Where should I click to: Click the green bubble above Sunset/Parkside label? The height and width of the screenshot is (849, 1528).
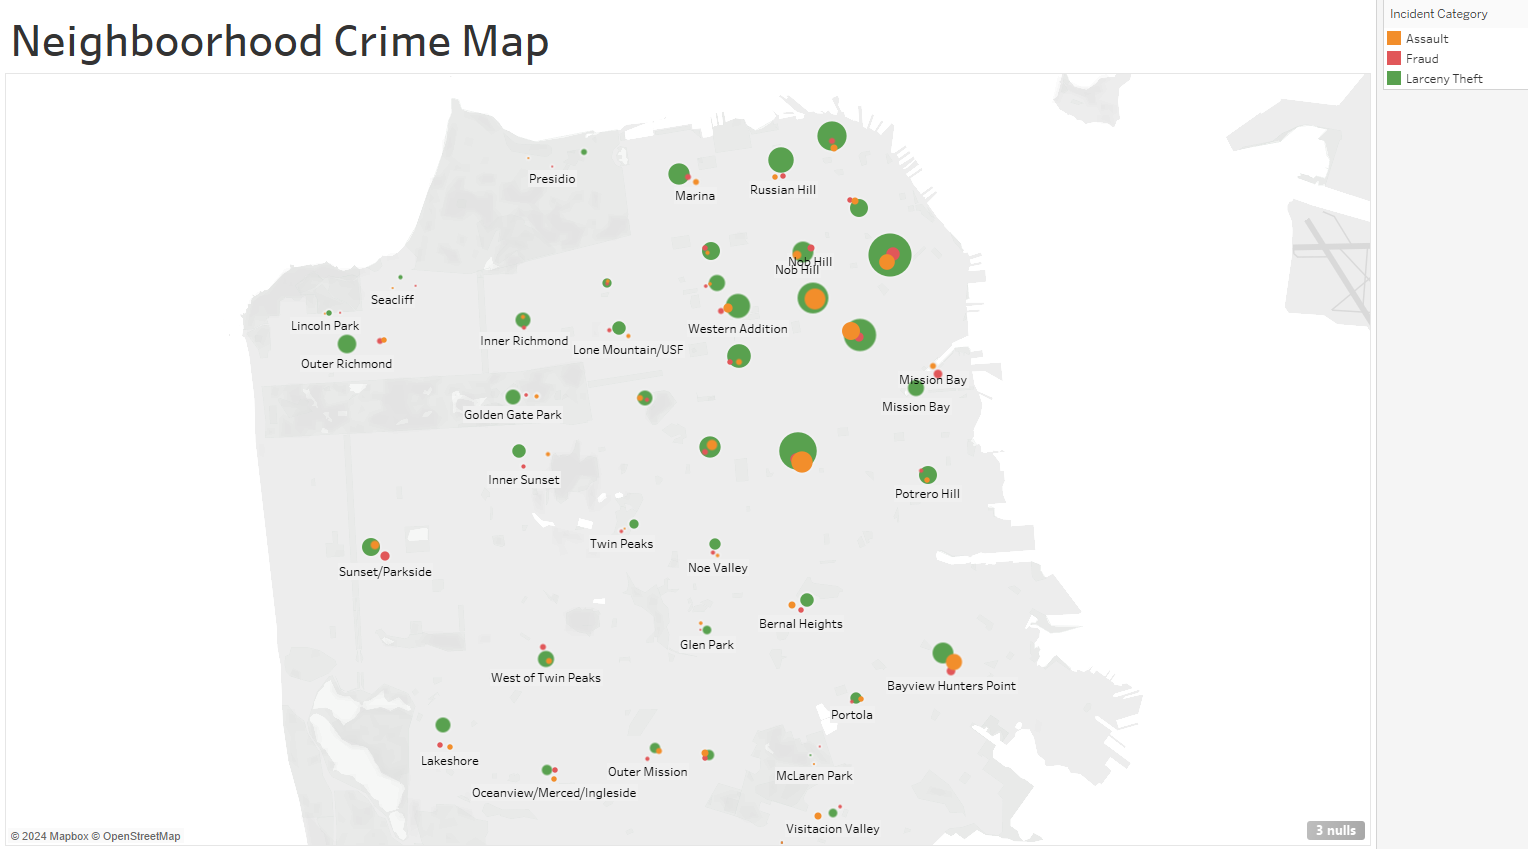pyautogui.click(x=371, y=547)
